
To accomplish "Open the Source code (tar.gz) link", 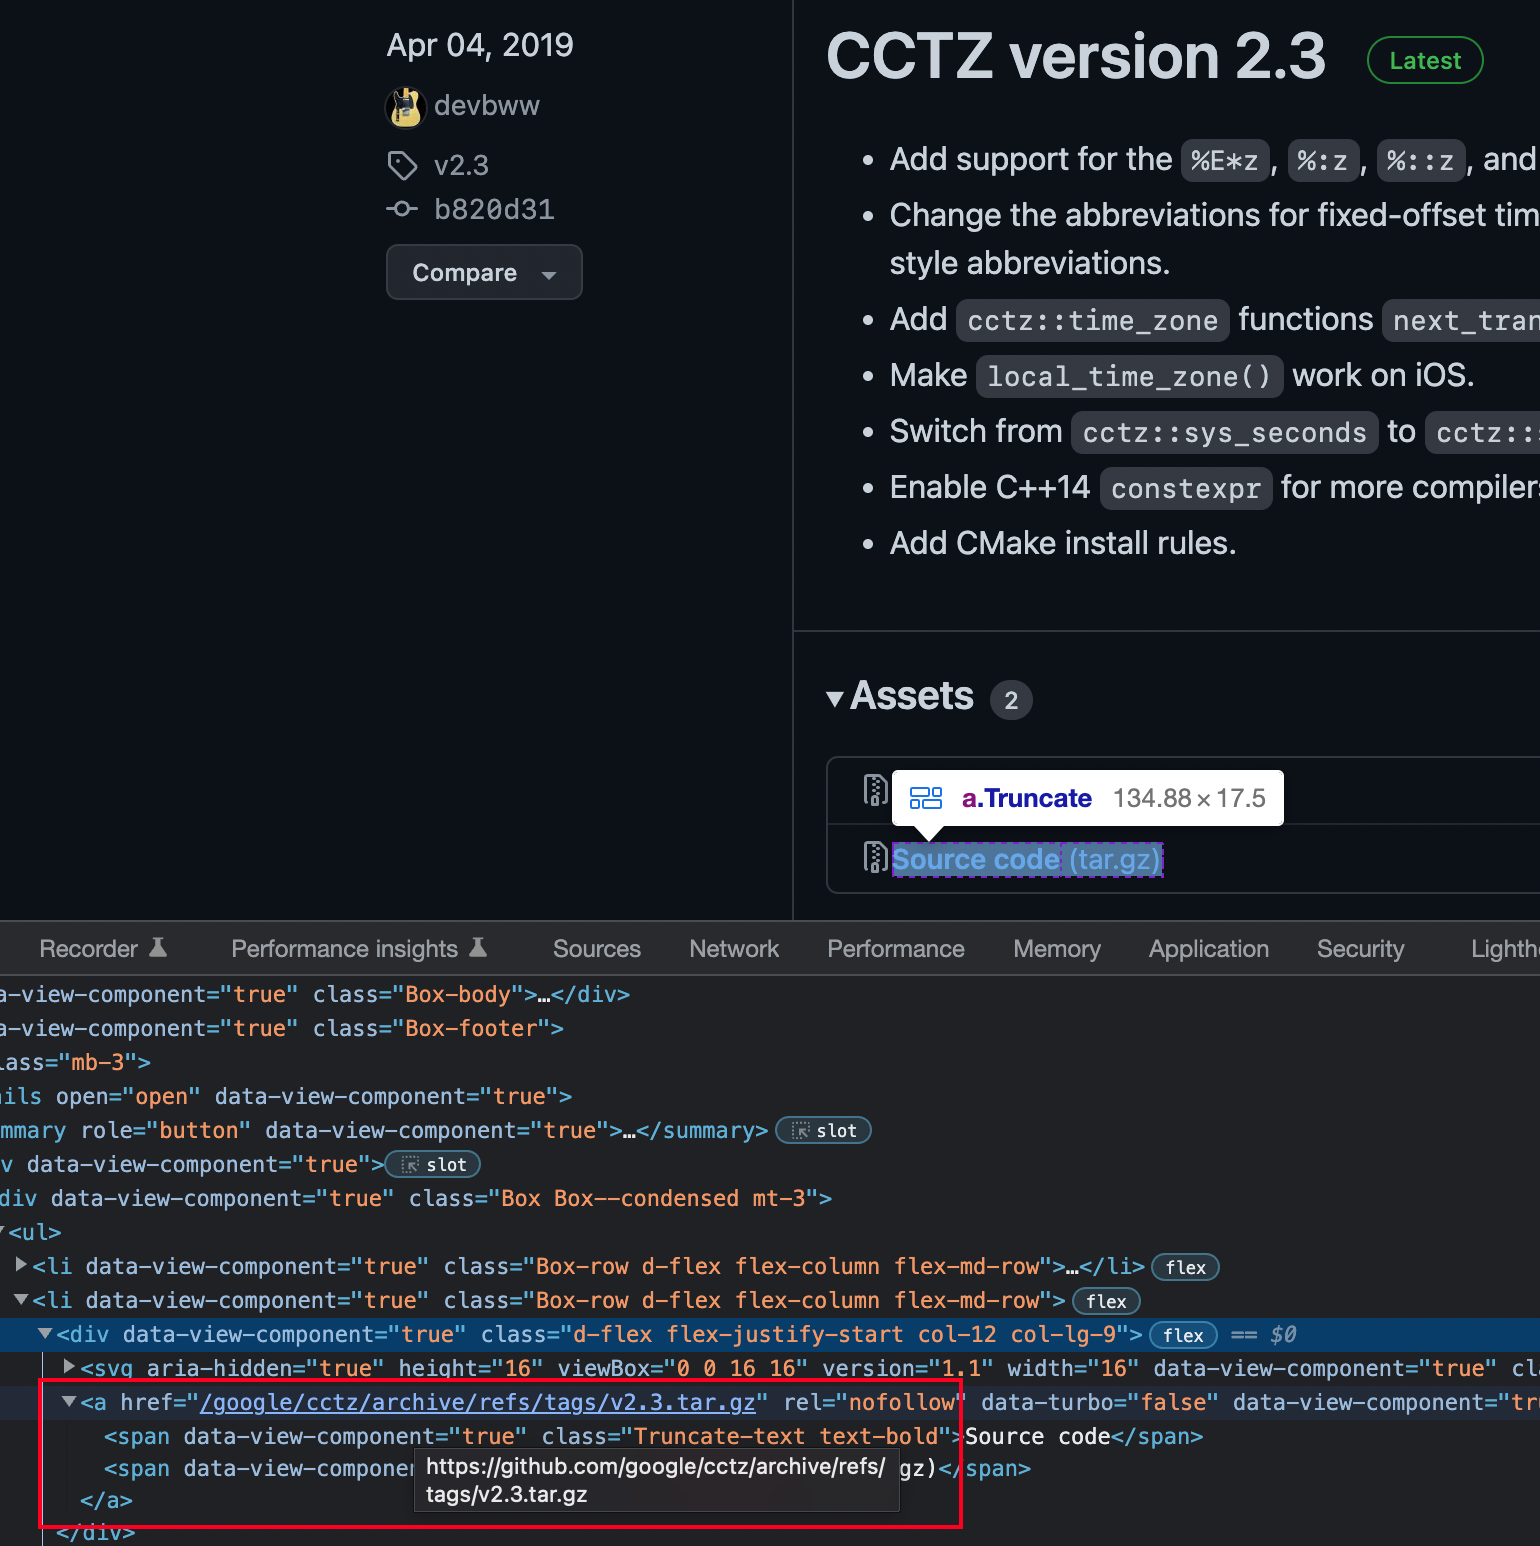I will tap(1027, 859).
